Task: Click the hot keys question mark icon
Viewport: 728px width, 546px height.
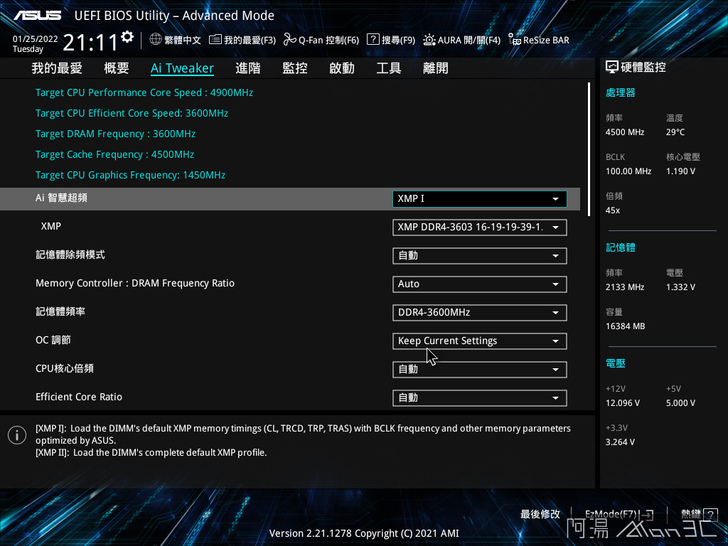Action: (x=711, y=514)
